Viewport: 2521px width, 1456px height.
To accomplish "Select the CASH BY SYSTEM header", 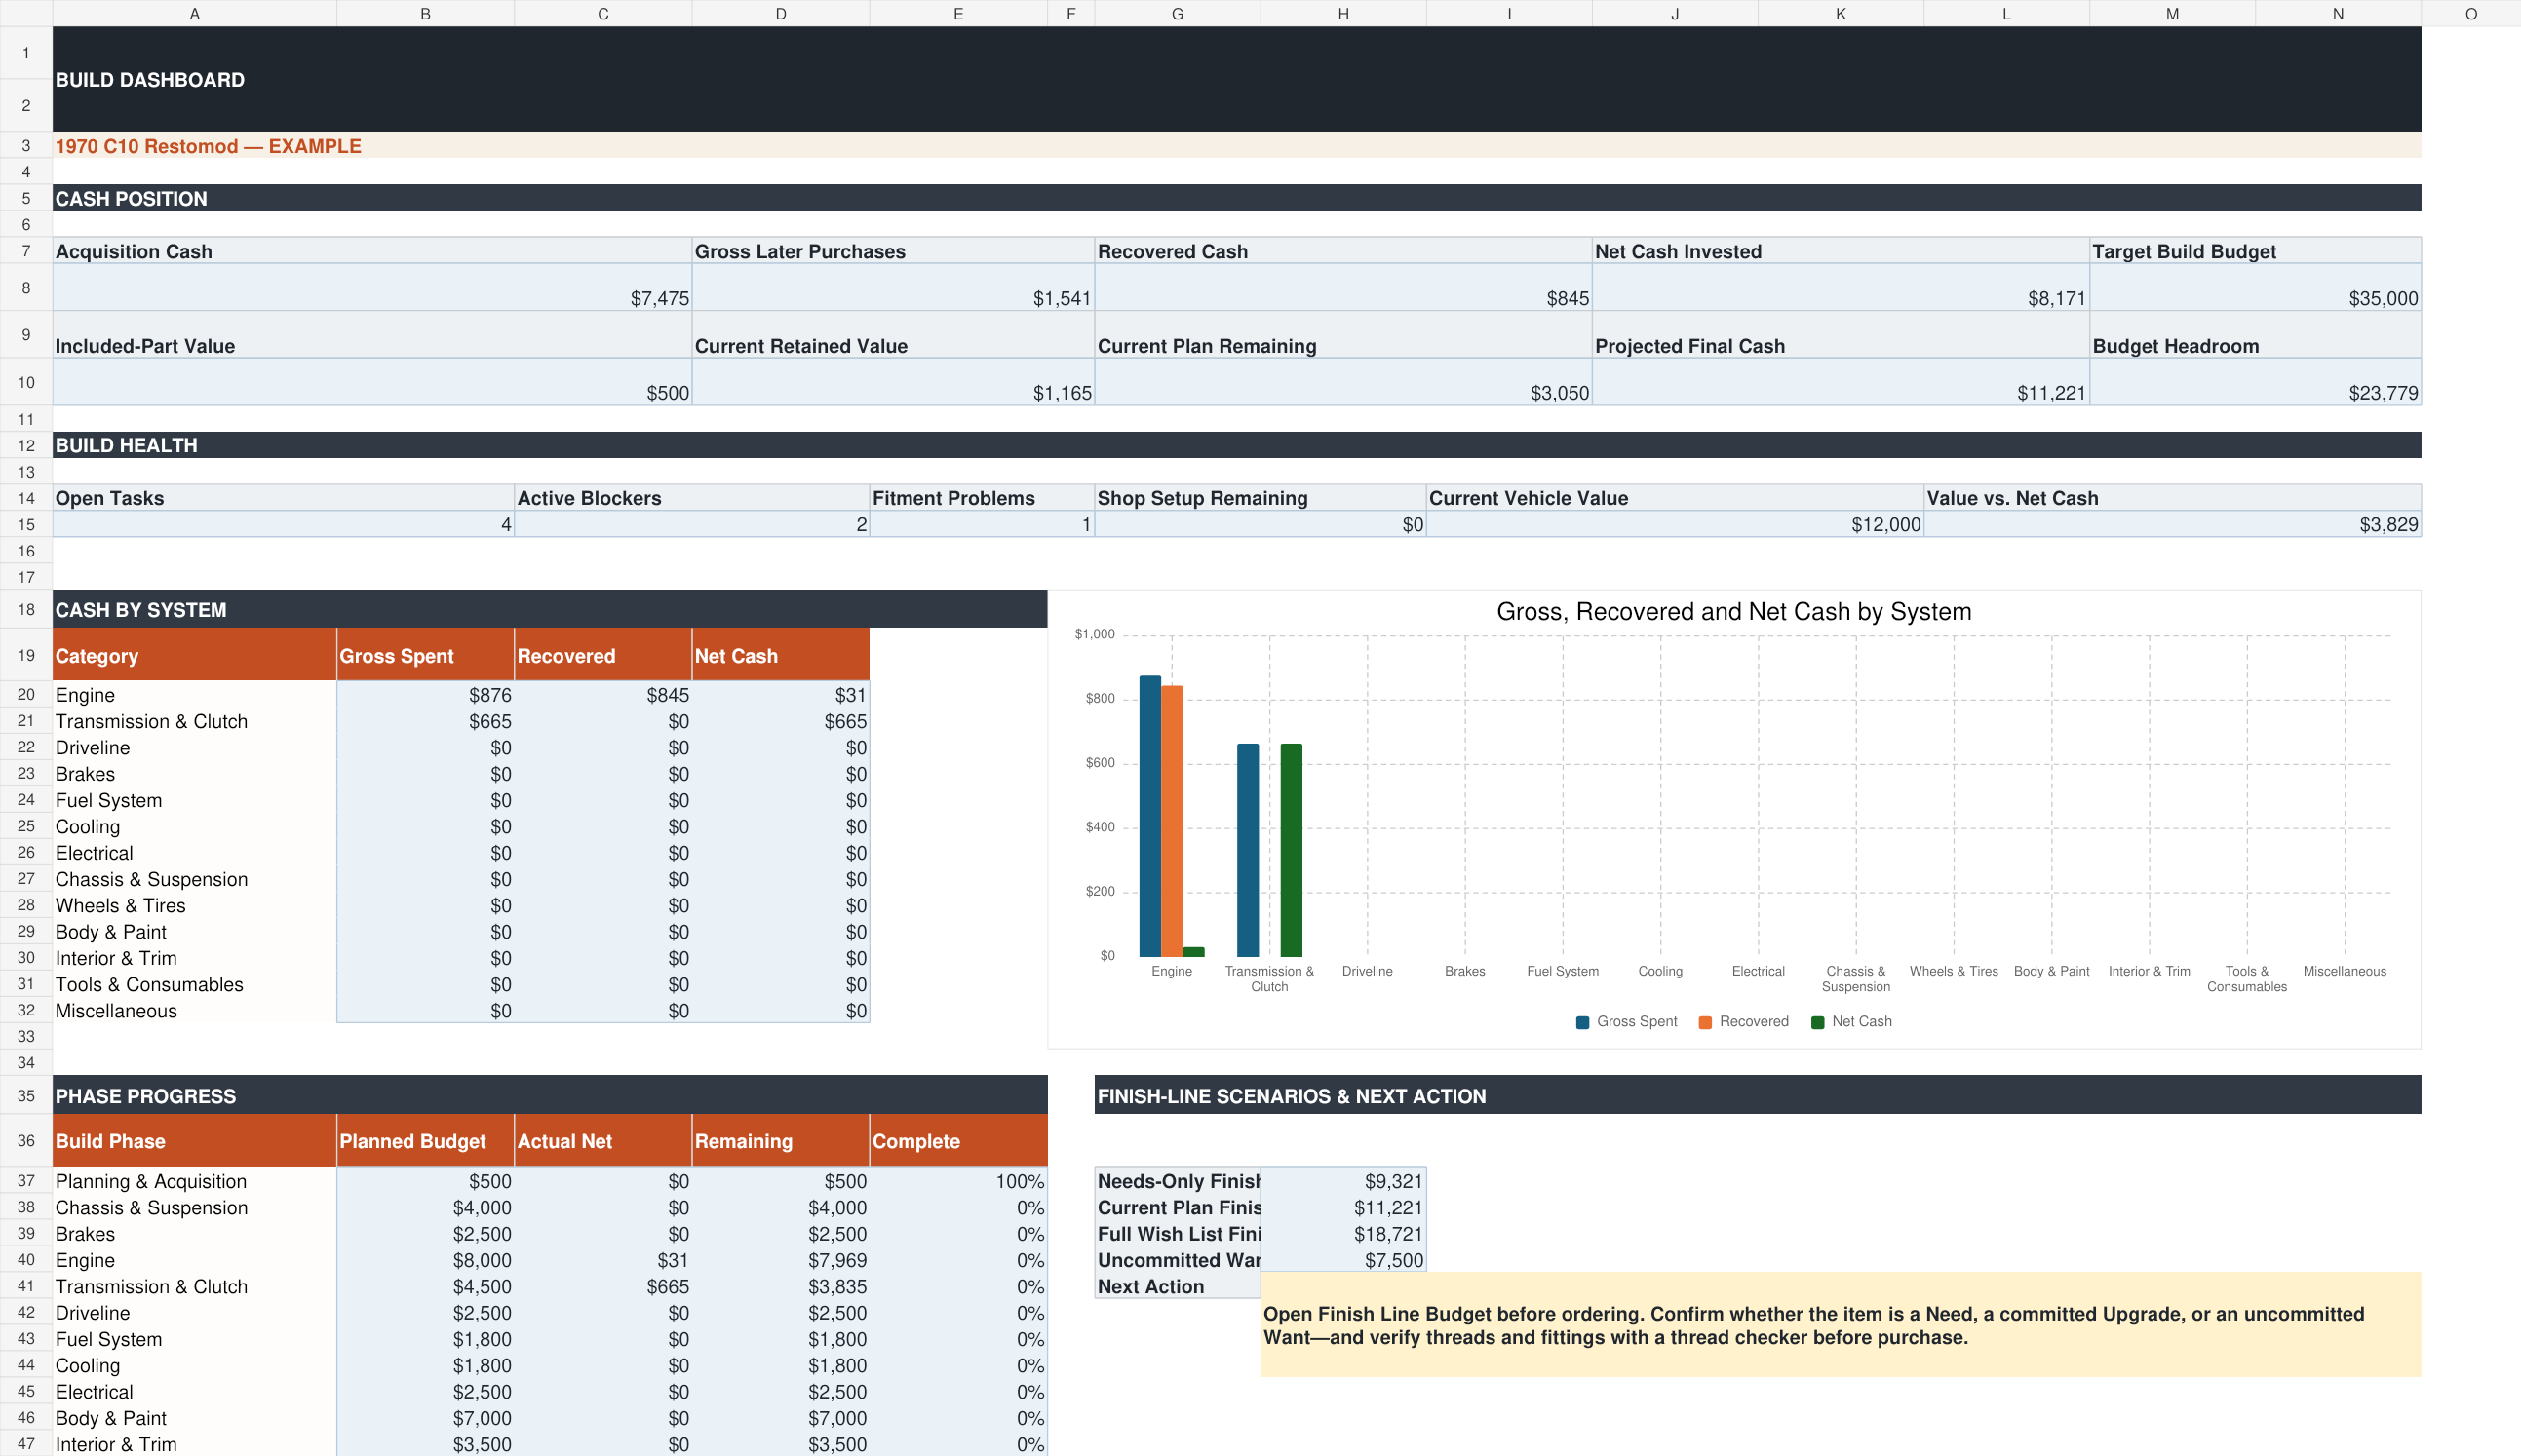I will pos(550,609).
